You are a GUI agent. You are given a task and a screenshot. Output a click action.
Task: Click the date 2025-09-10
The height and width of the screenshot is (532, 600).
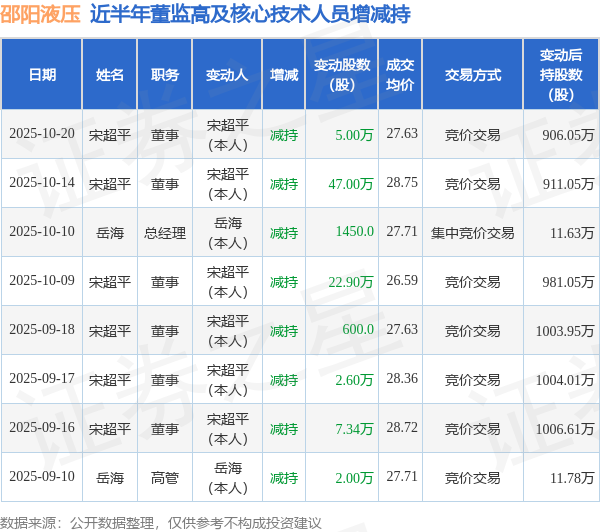[42, 477]
